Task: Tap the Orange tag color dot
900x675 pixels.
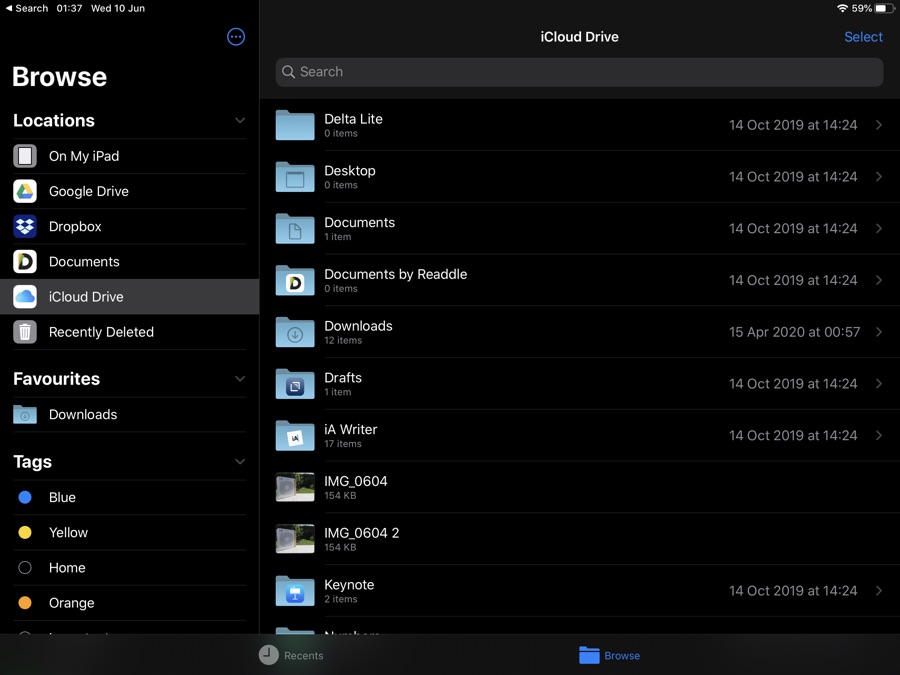Action: (x=25, y=603)
